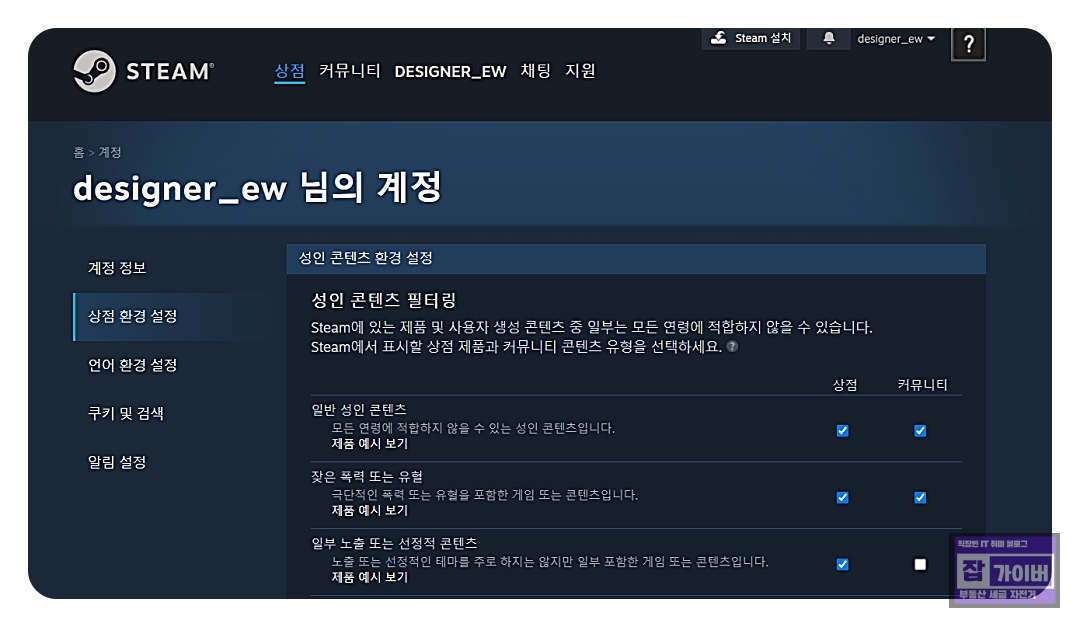The height and width of the screenshot is (627, 1080).
Task: Uncheck 상점 box for 잦은 폭력 또는 유혈
Action: click(x=842, y=497)
